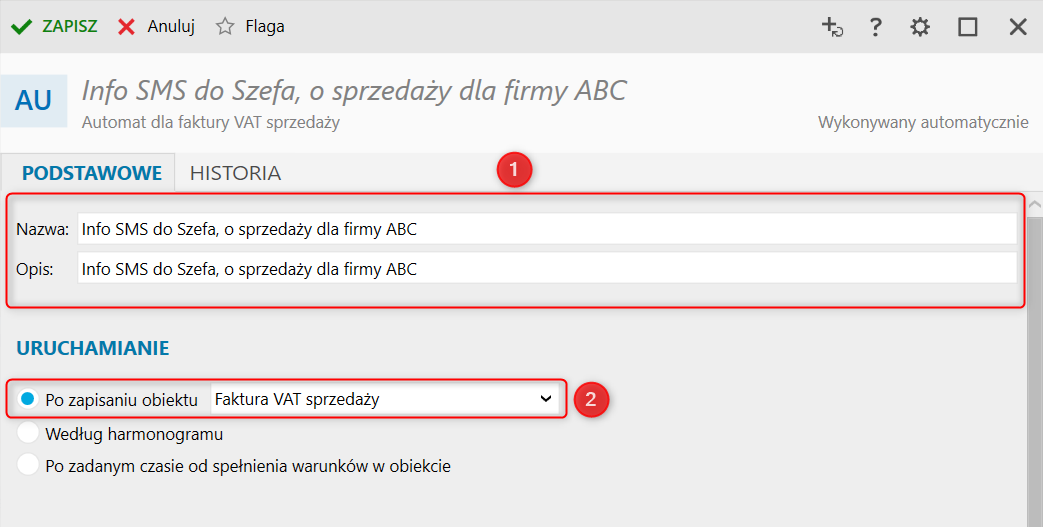Screen dimensions: 1043x527
Task: Click into the Nazwa text field
Action: (546, 229)
